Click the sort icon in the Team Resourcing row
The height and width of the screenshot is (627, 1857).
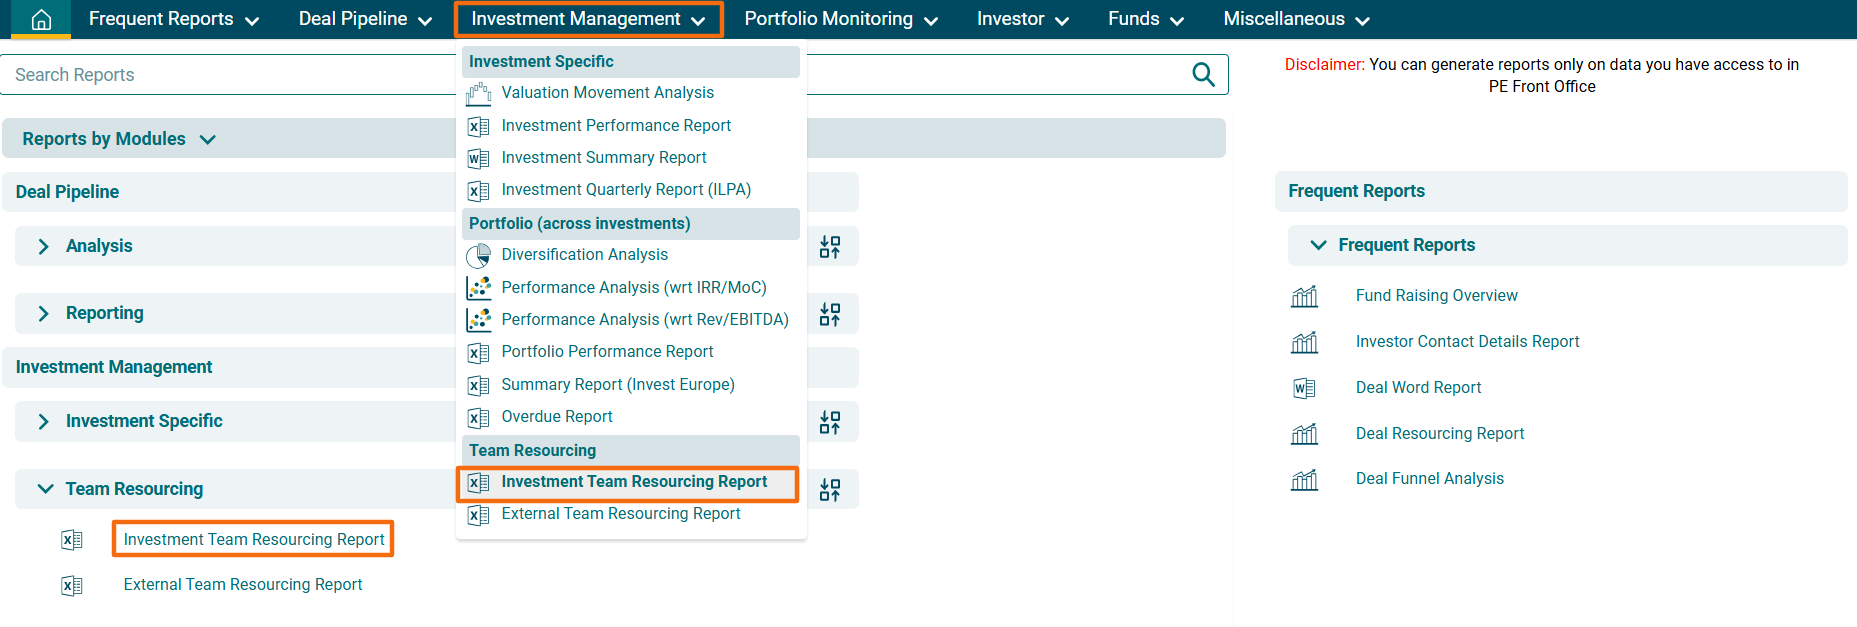coord(830,490)
